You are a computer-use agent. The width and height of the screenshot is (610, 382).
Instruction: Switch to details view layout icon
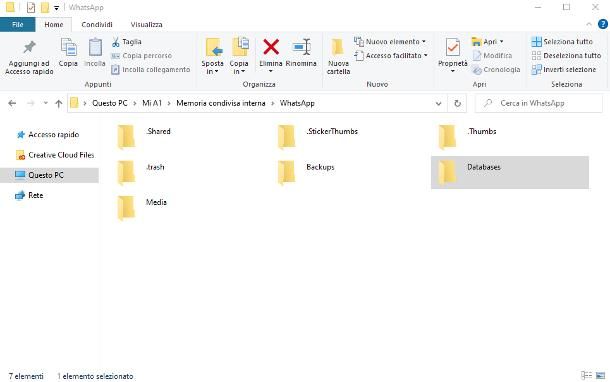(x=586, y=375)
